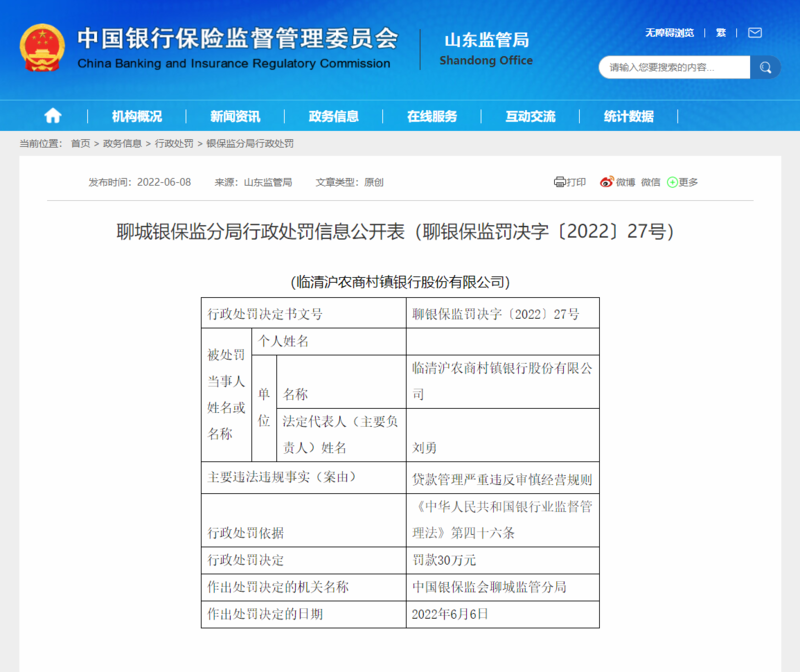Click 行政处罚 in breadcrumb

point(174,143)
